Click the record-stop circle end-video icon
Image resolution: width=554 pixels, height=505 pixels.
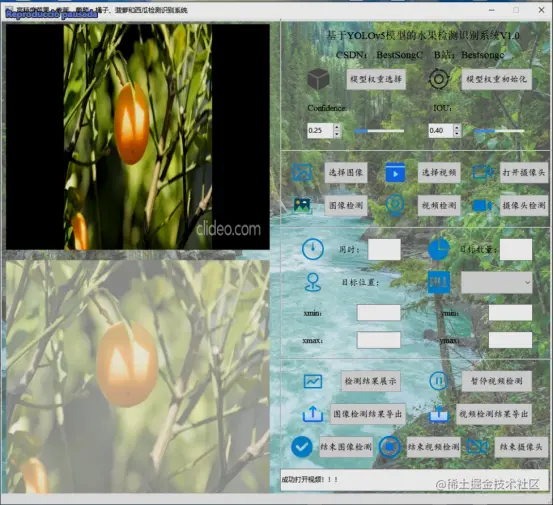(x=389, y=447)
